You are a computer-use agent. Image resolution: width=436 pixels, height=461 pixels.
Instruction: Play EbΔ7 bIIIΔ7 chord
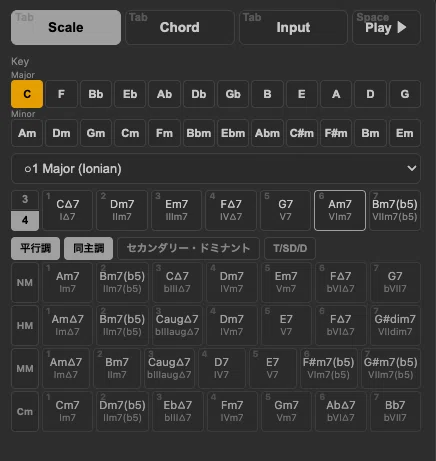point(177,412)
